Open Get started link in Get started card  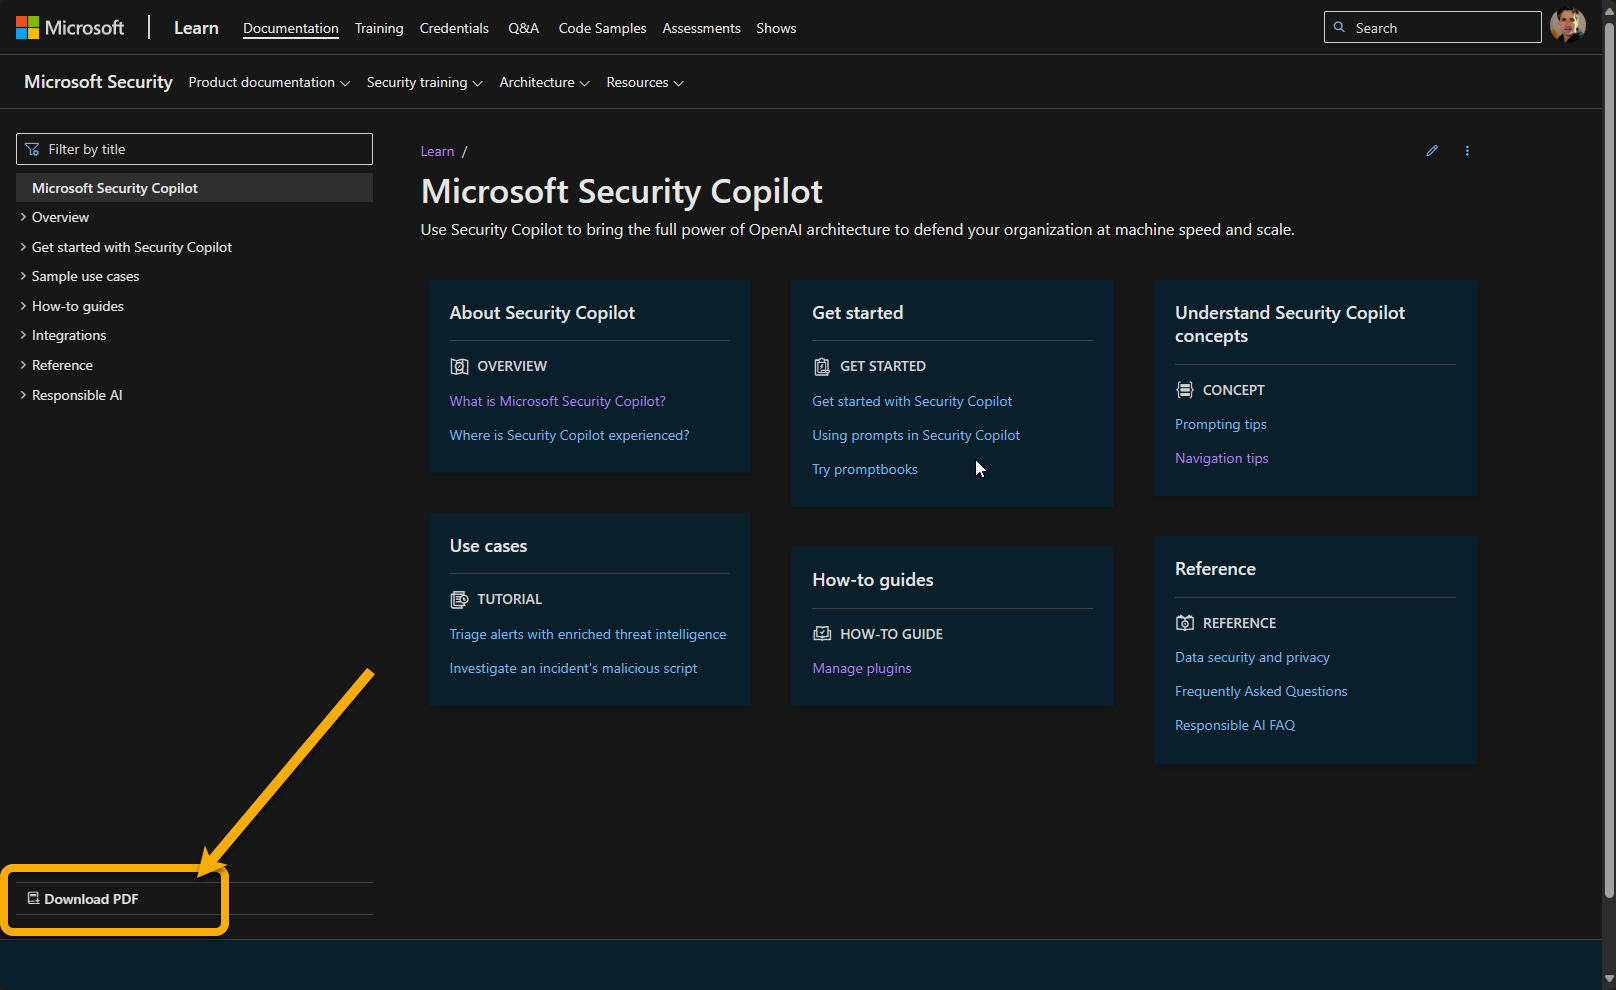(x=912, y=401)
